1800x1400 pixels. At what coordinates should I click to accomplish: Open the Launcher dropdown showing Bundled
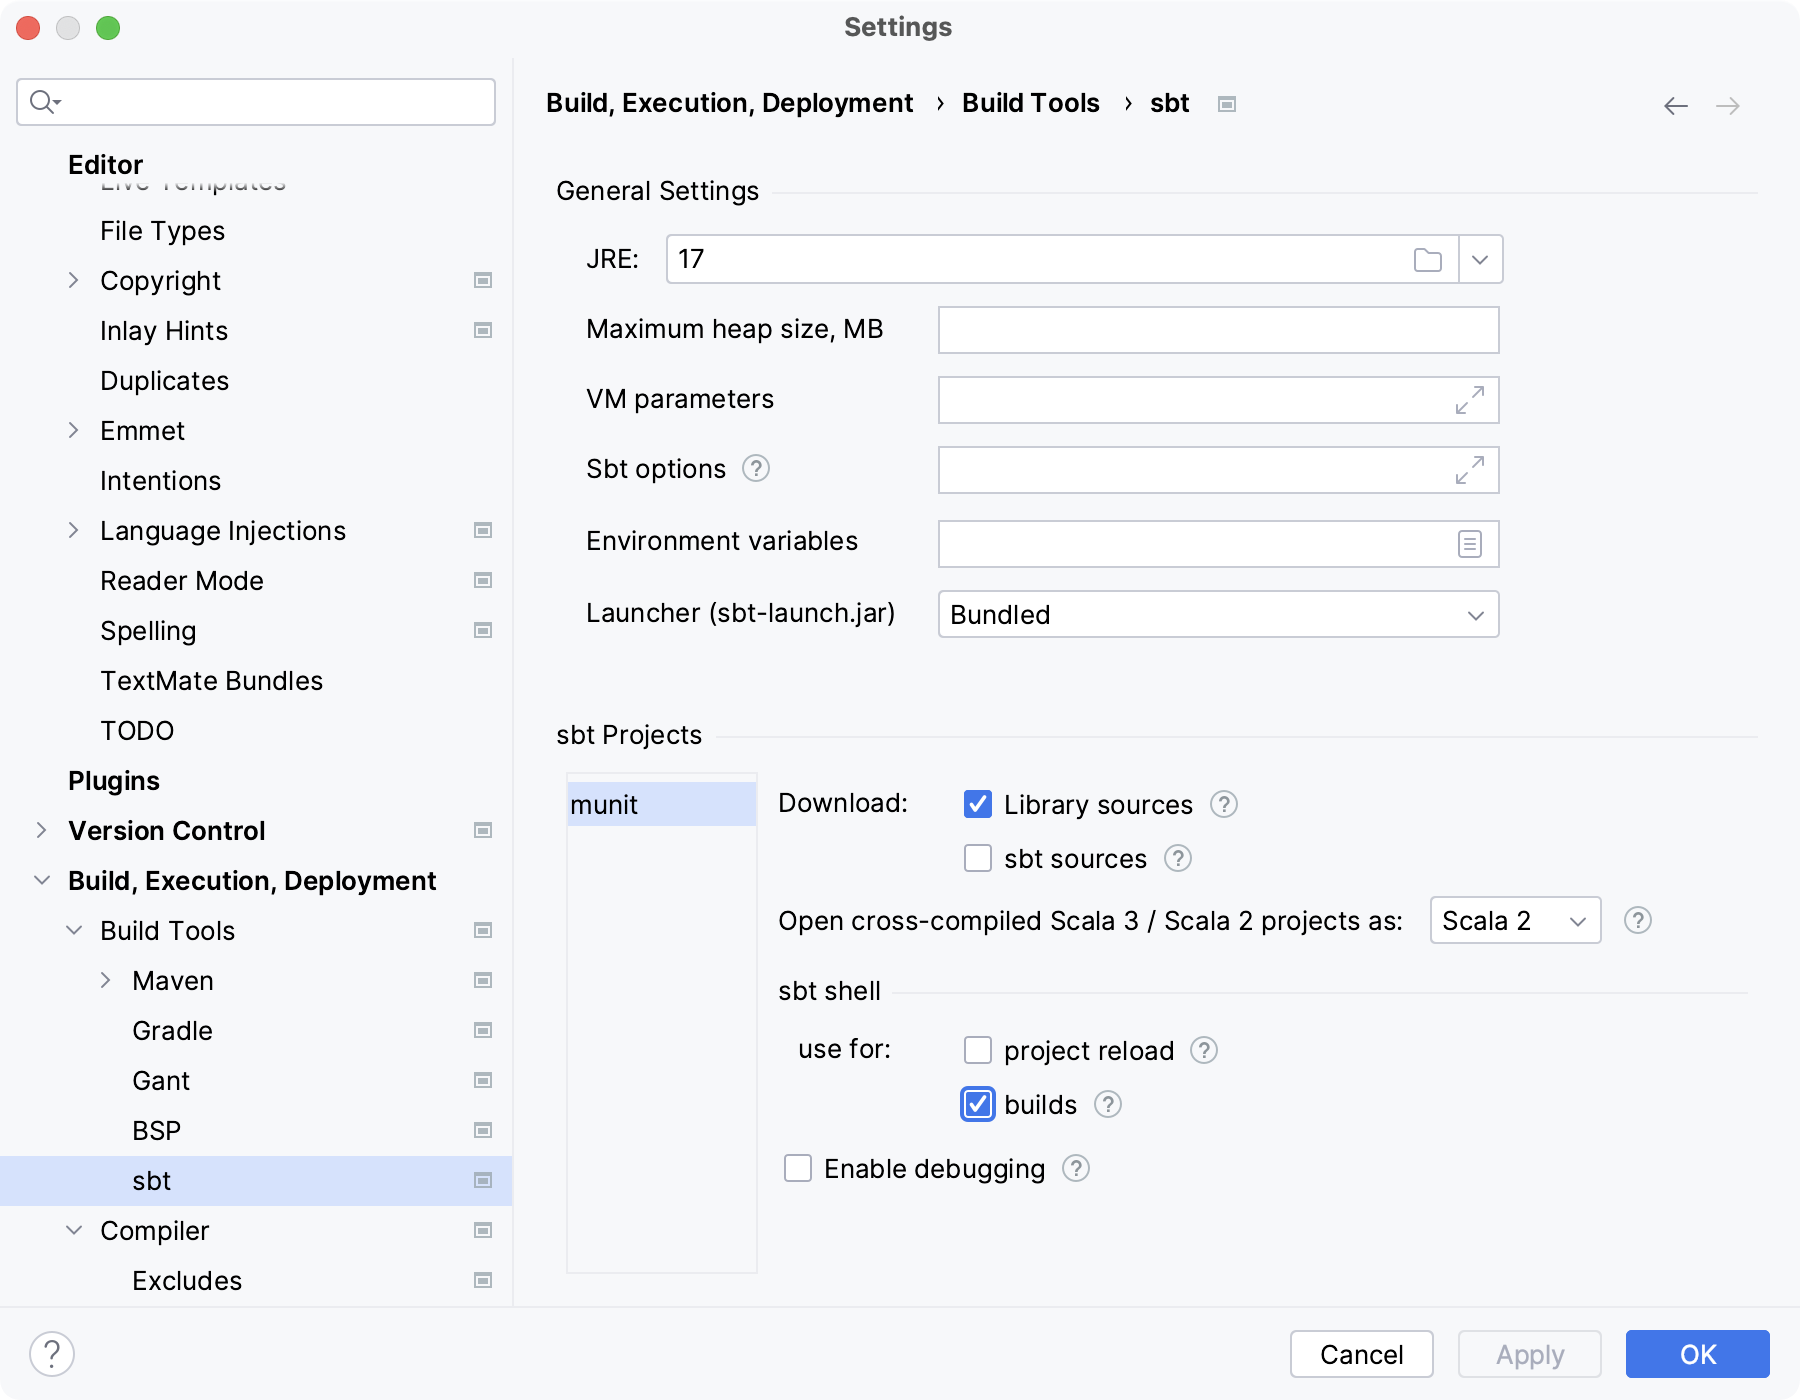[x=1217, y=614]
